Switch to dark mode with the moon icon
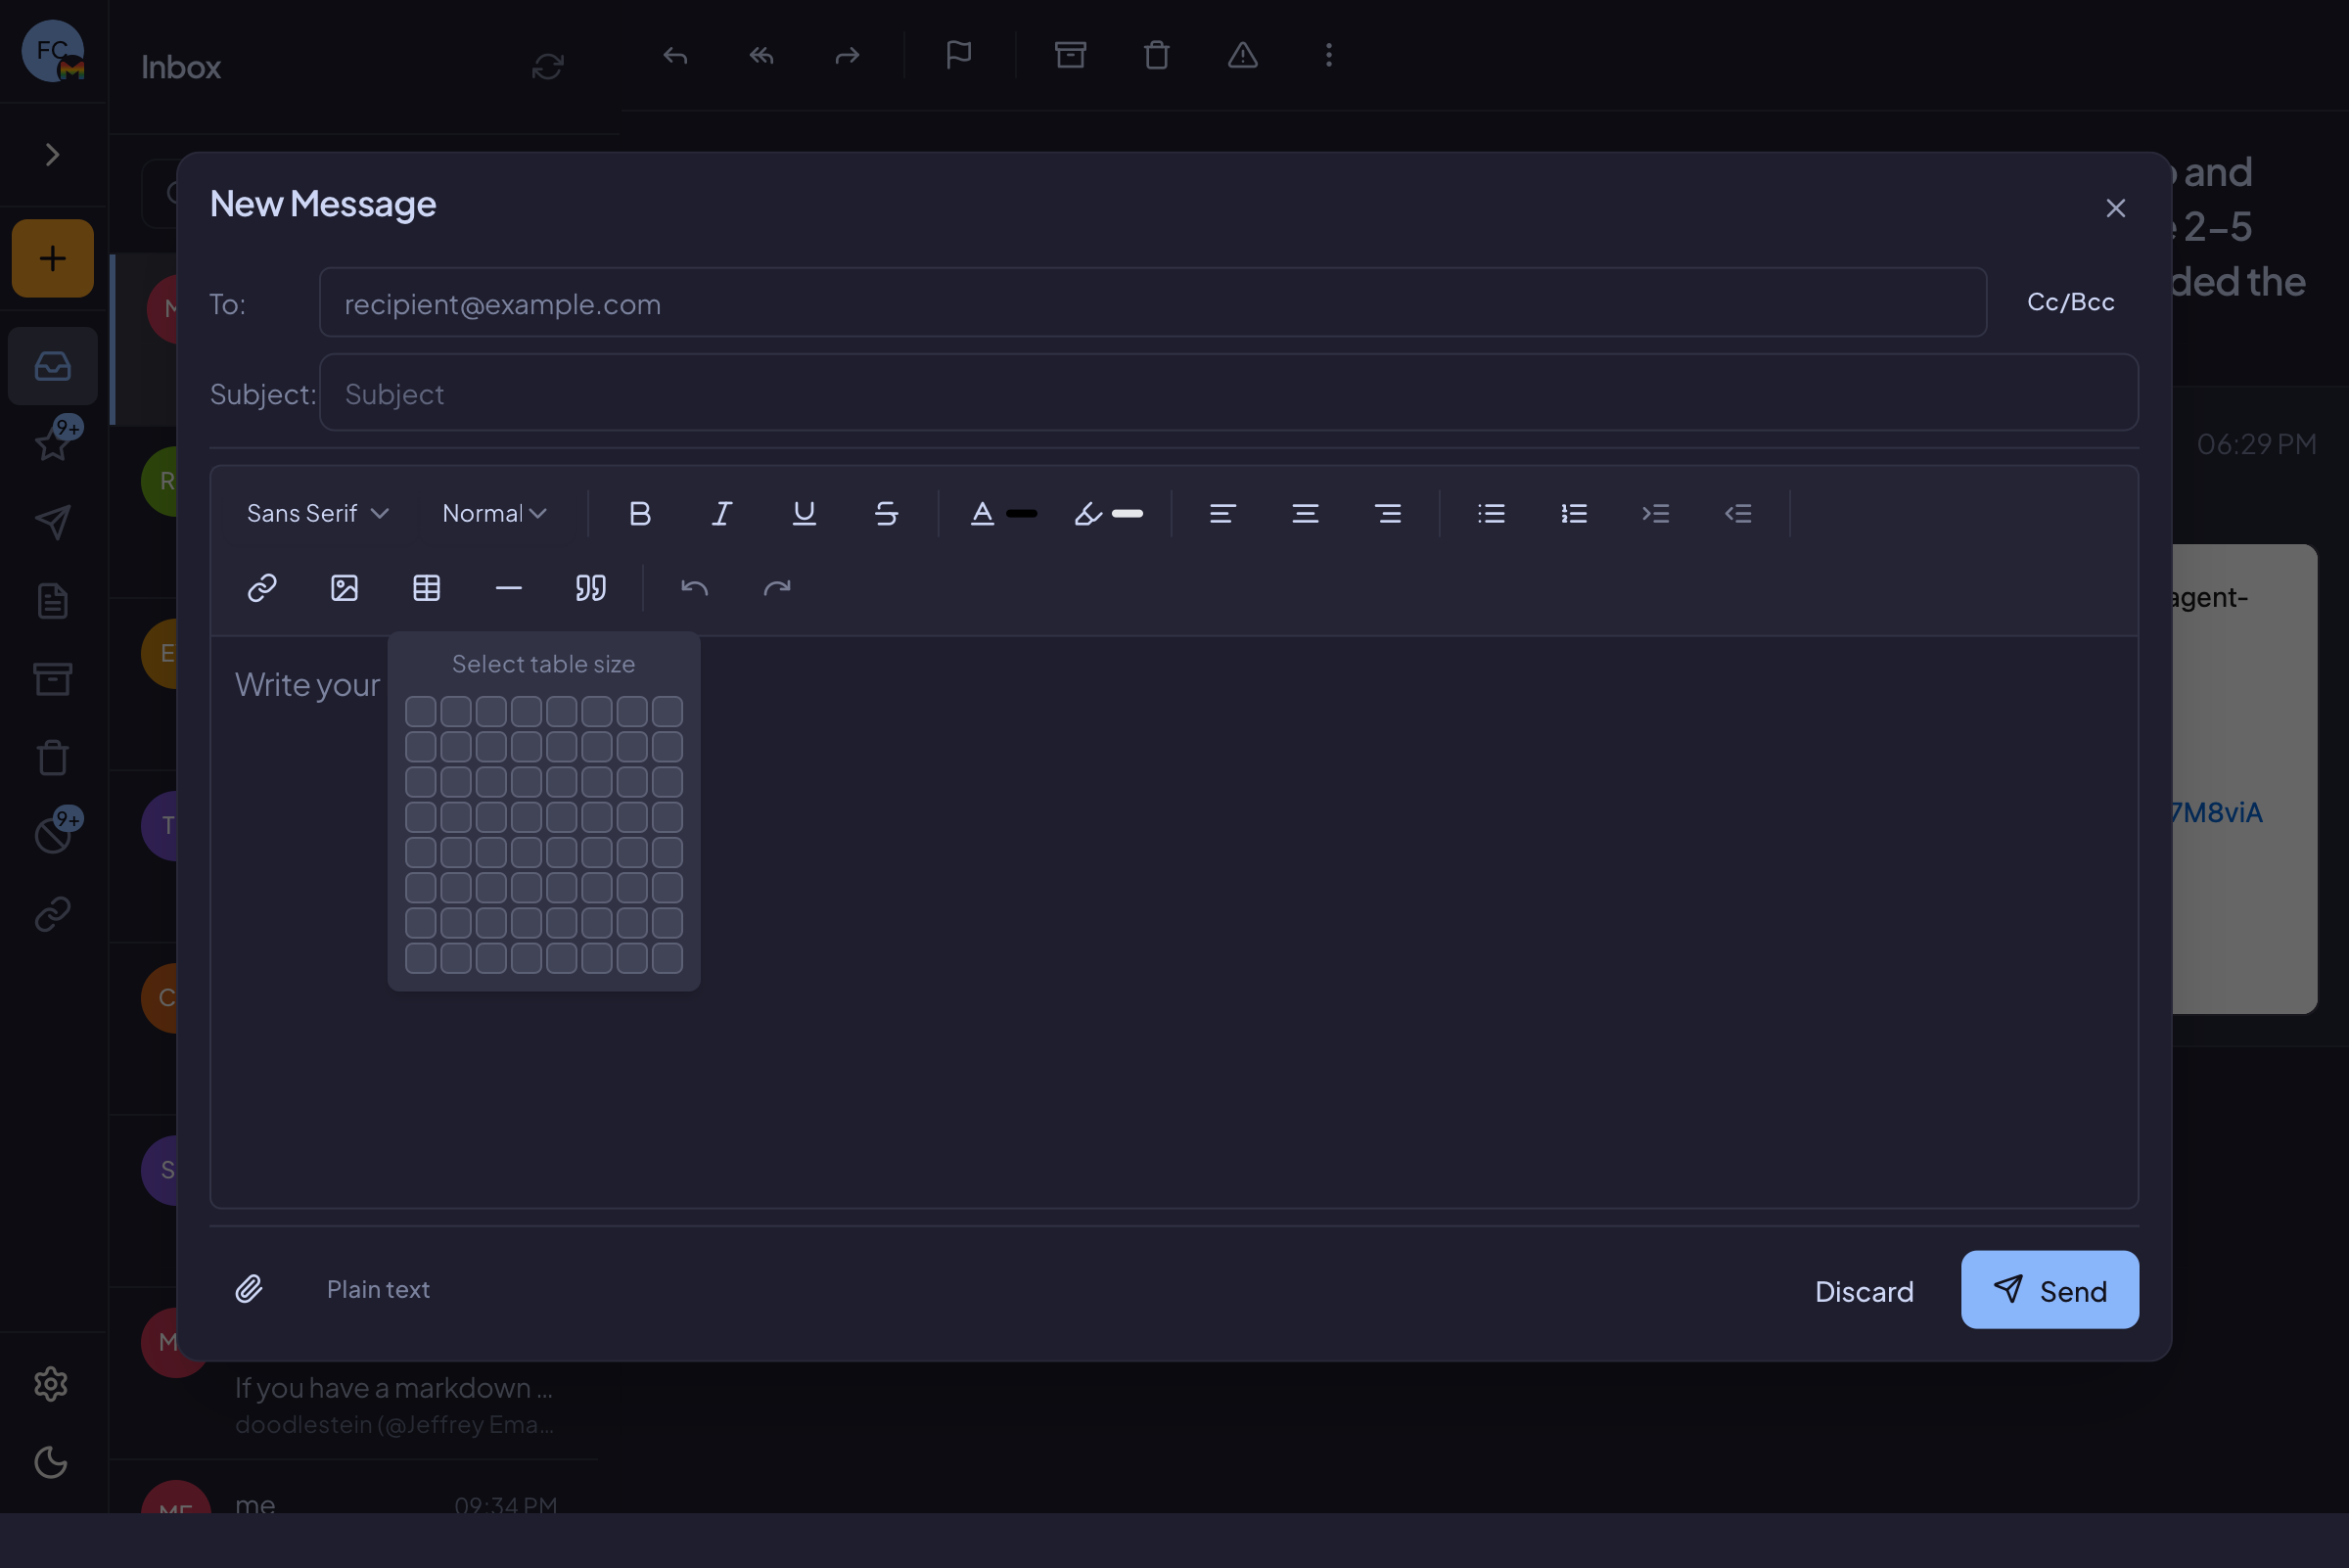 [52, 1463]
